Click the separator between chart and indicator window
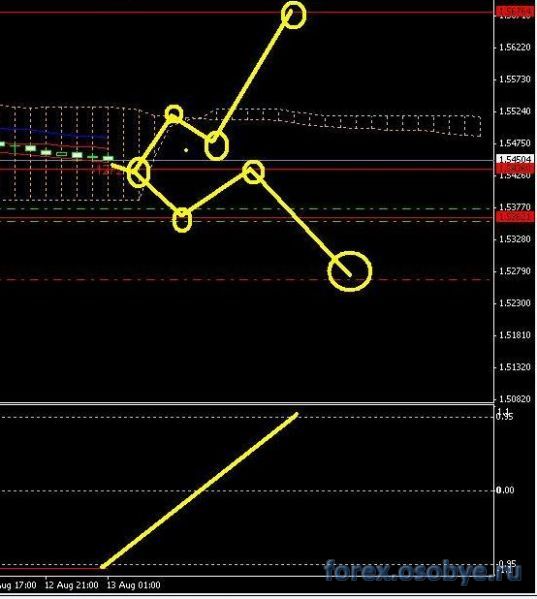 [x=247, y=403]
